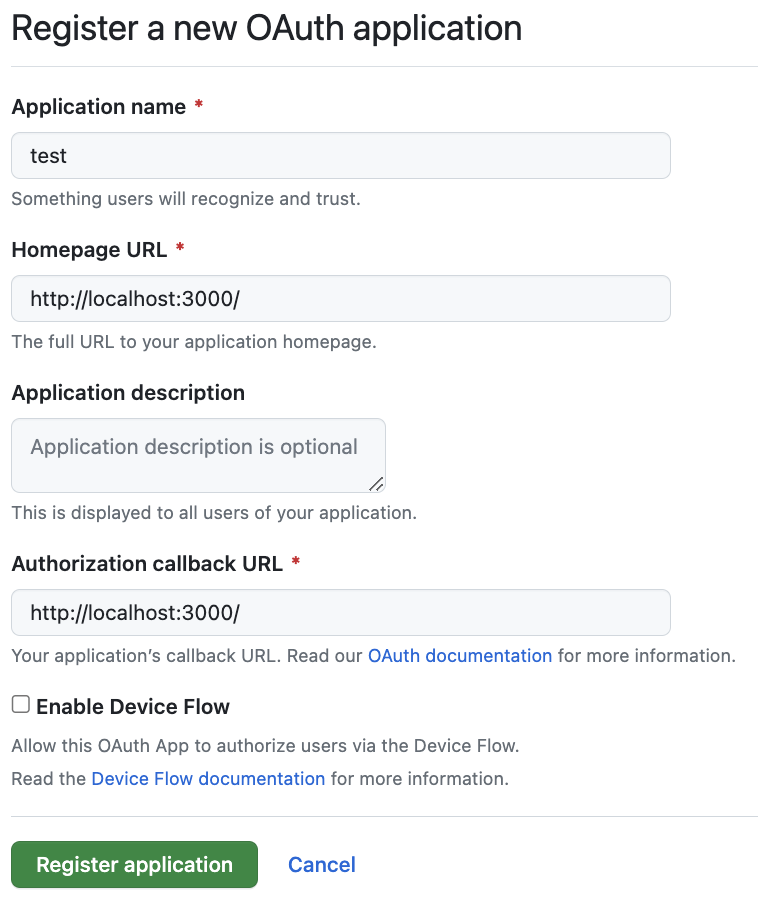Screen dimensions: 758x916
Task: Click the "full URL to your application homepage" hint
Action: click(194, 342)
